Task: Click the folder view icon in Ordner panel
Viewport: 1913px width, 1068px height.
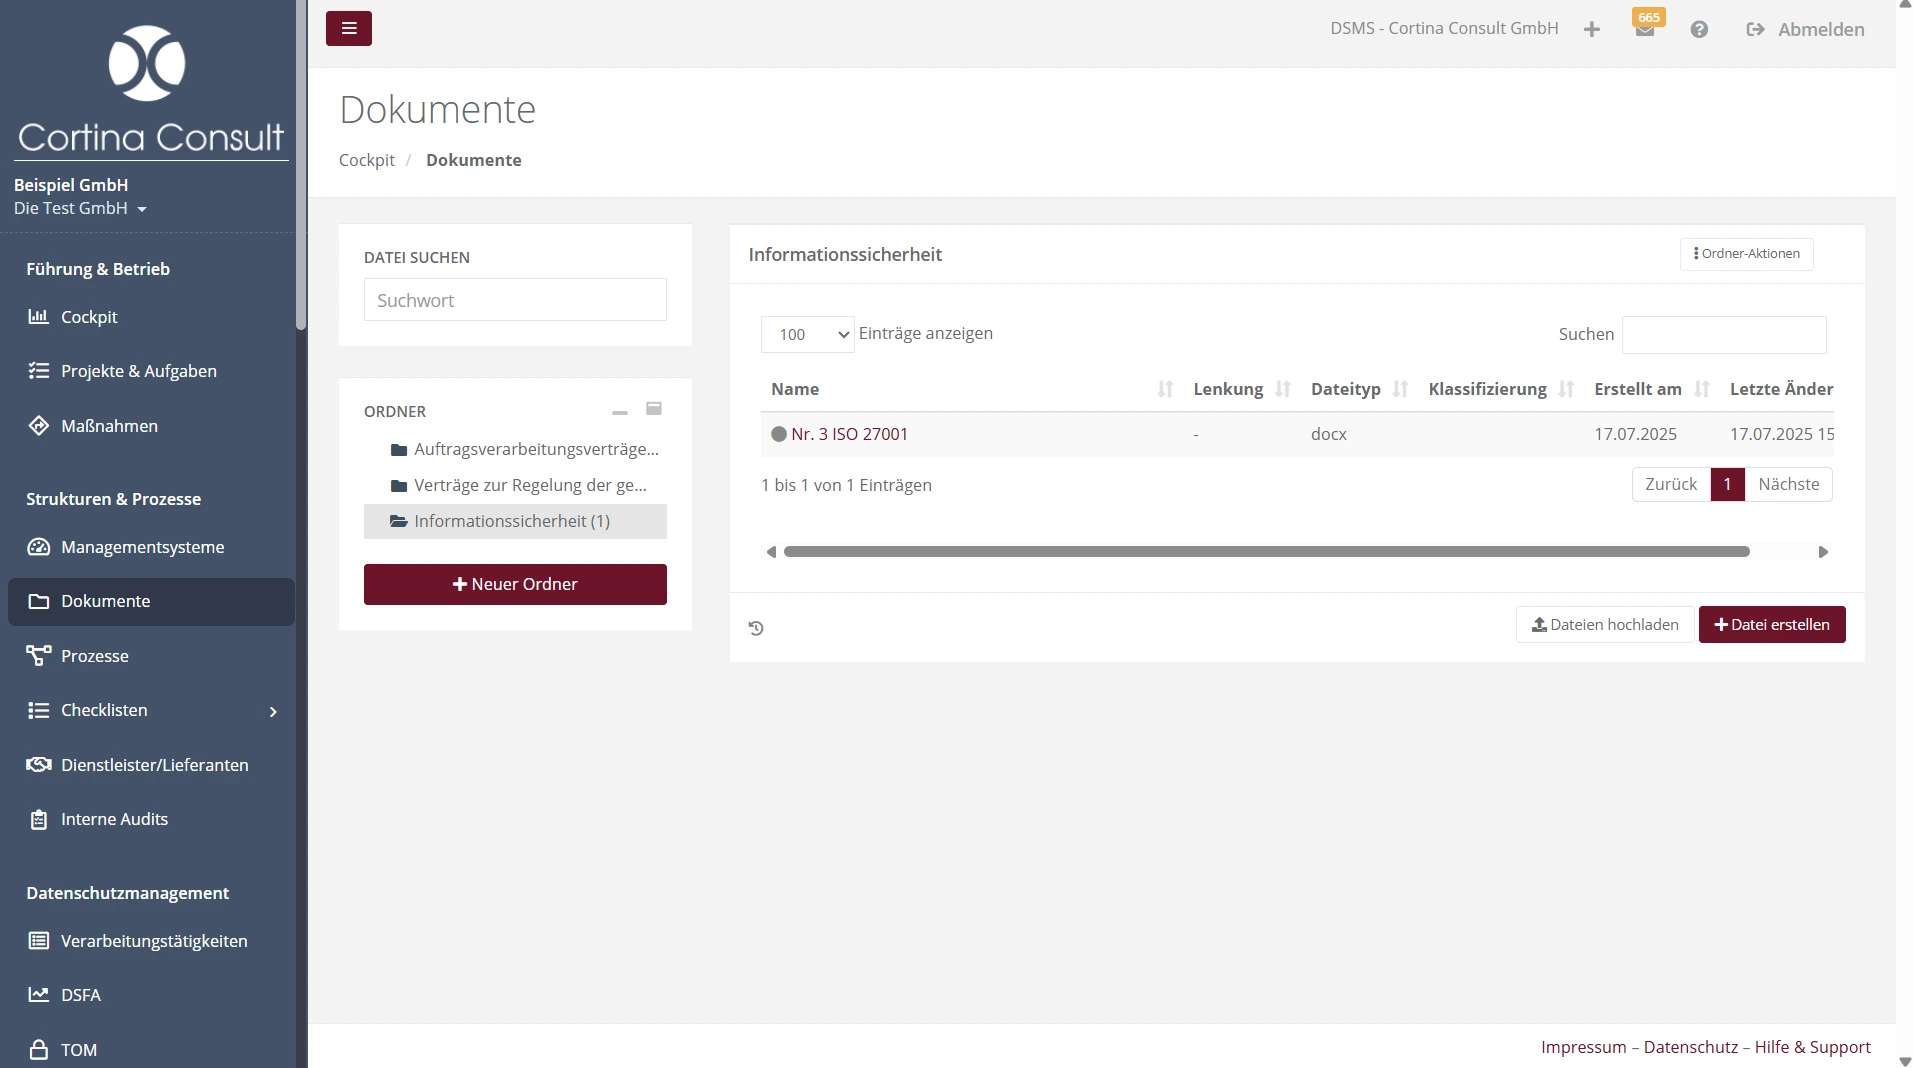Action: 654,409
